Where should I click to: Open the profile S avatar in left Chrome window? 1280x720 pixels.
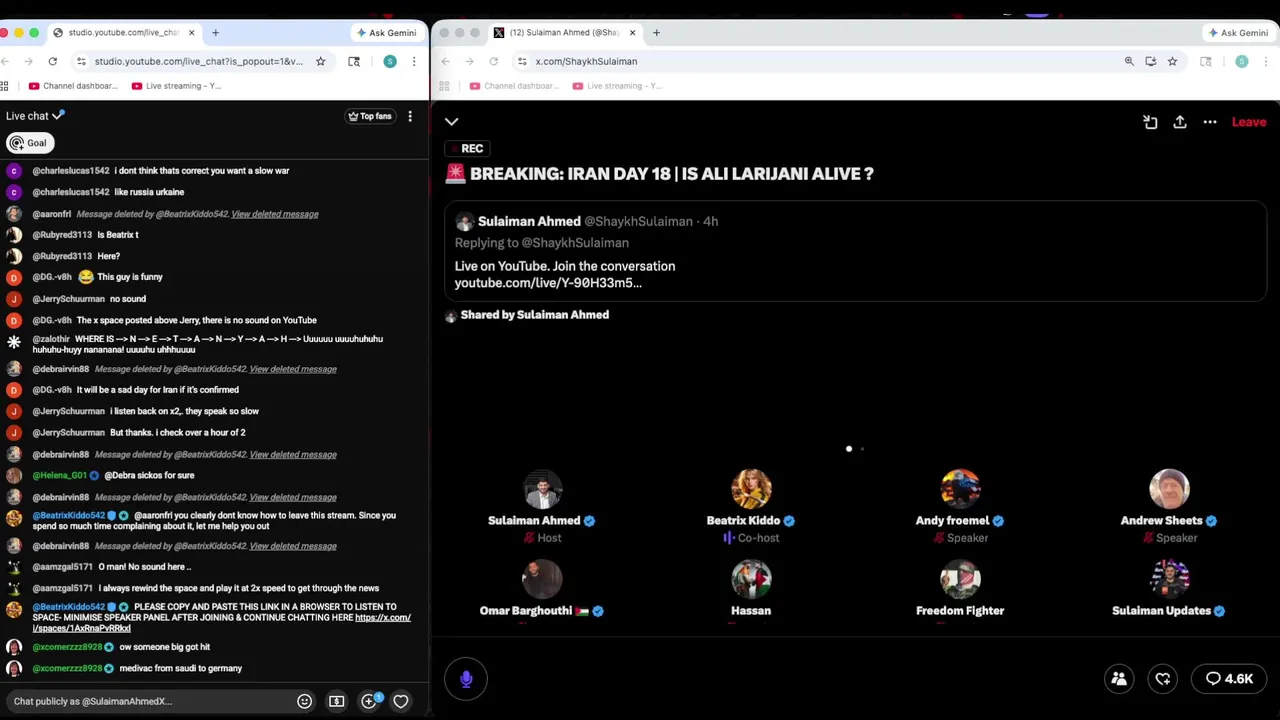[x=390, y=61]
